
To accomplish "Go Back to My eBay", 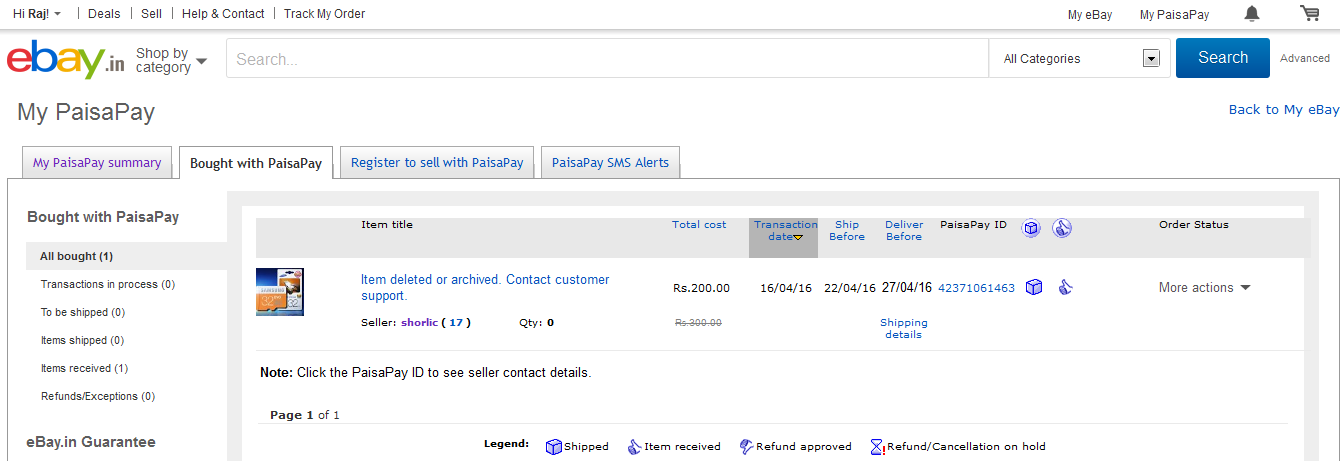I will [x=1284, y=110].
